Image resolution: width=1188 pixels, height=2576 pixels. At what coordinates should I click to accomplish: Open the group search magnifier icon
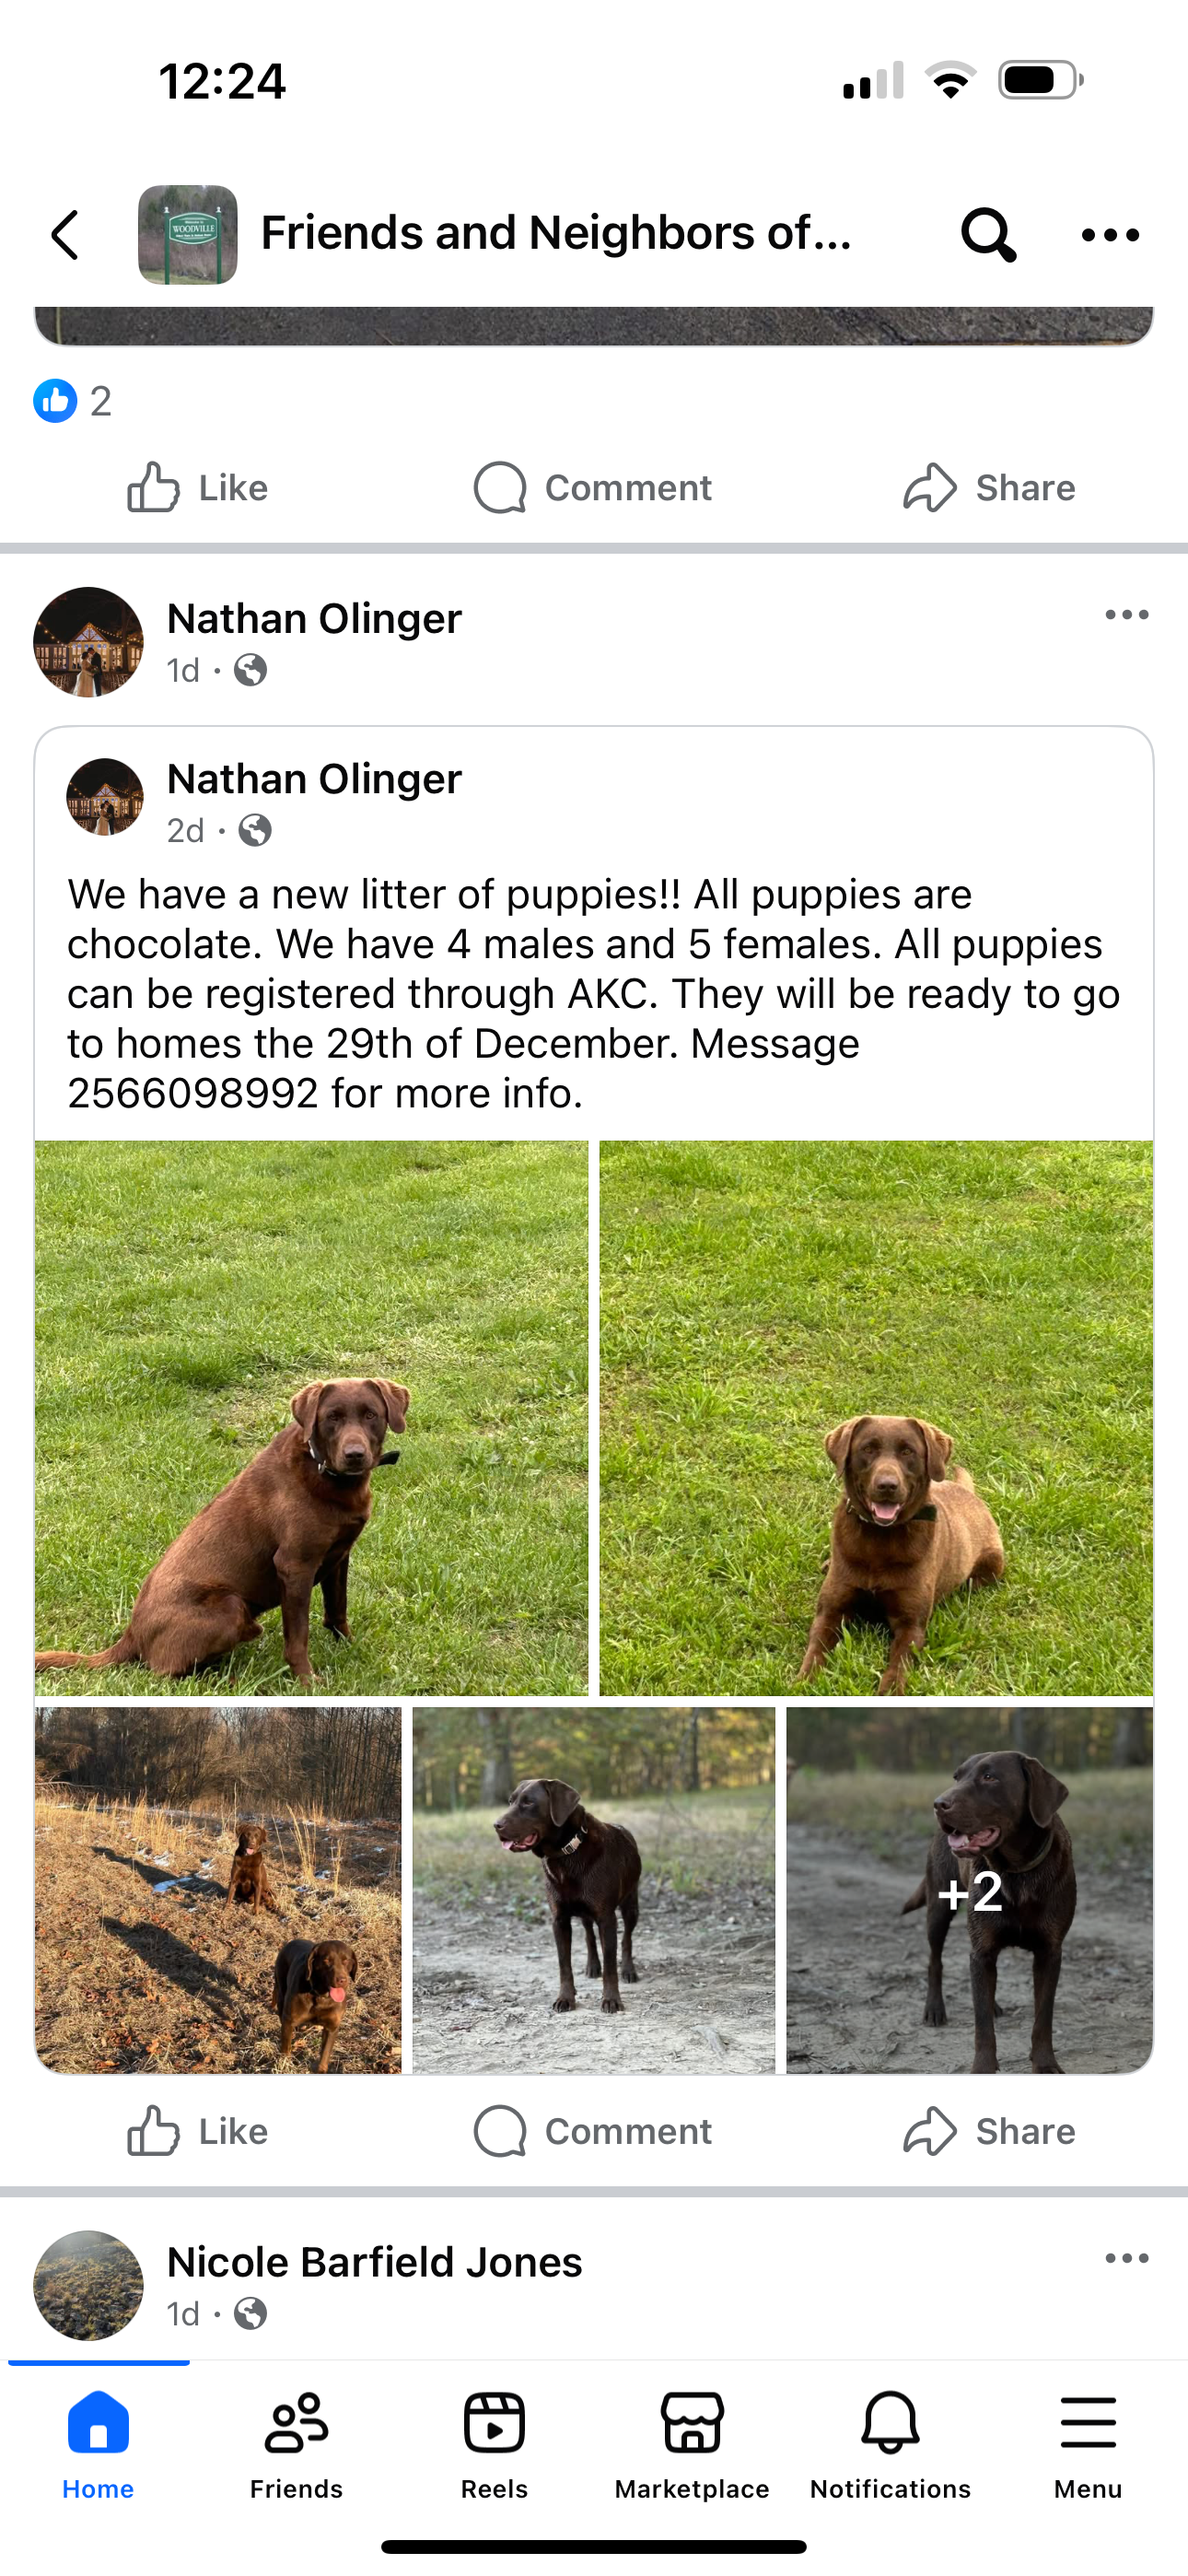coord(988,235)
